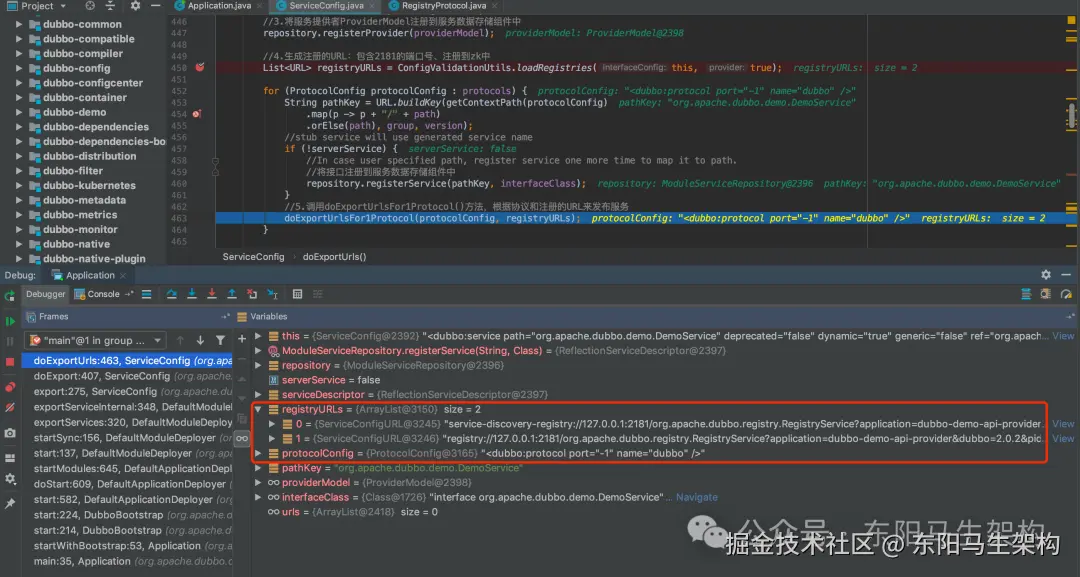This screenshot has width=1080, height=577.
Task: Toggle the Mute Breakpoints icon
Action: coord(10,408)
